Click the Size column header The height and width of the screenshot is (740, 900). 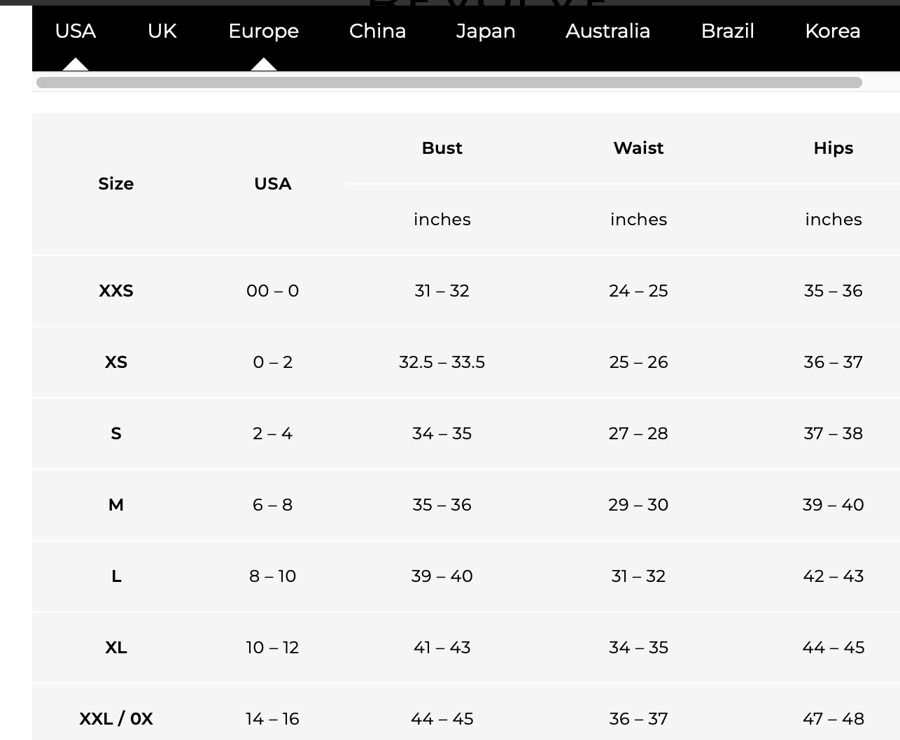116,184
